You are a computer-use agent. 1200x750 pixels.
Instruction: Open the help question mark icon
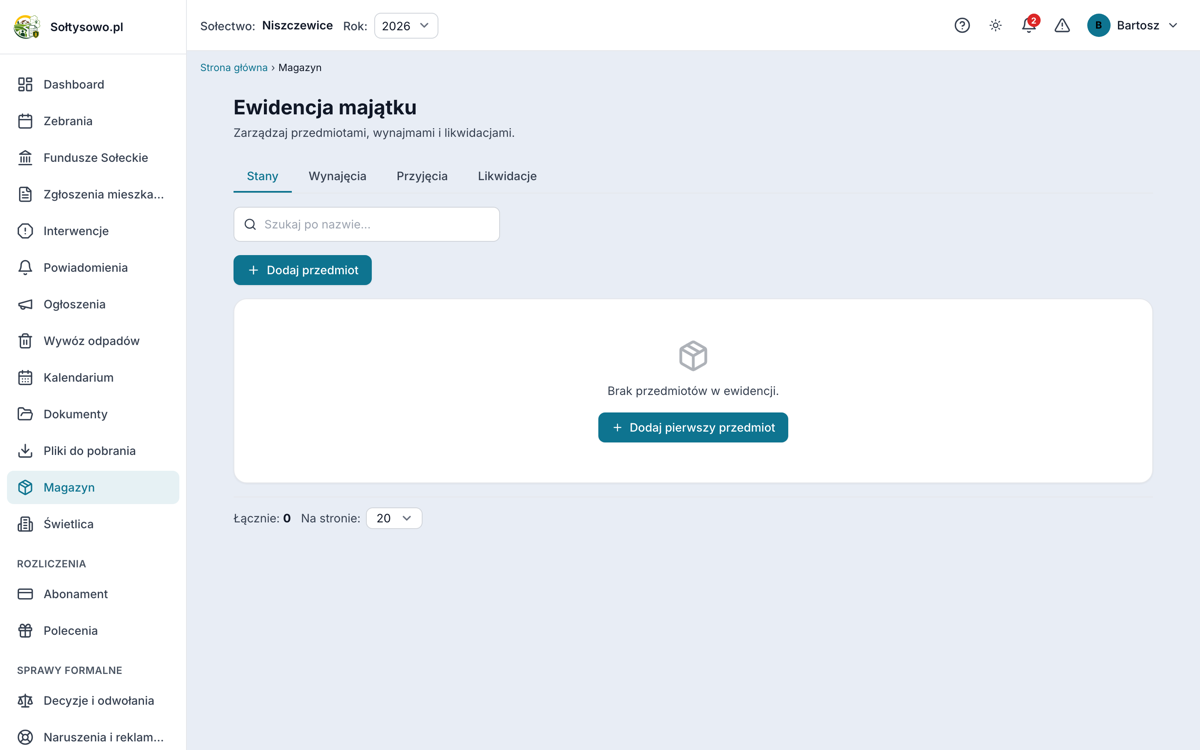[x=962, y=26]
